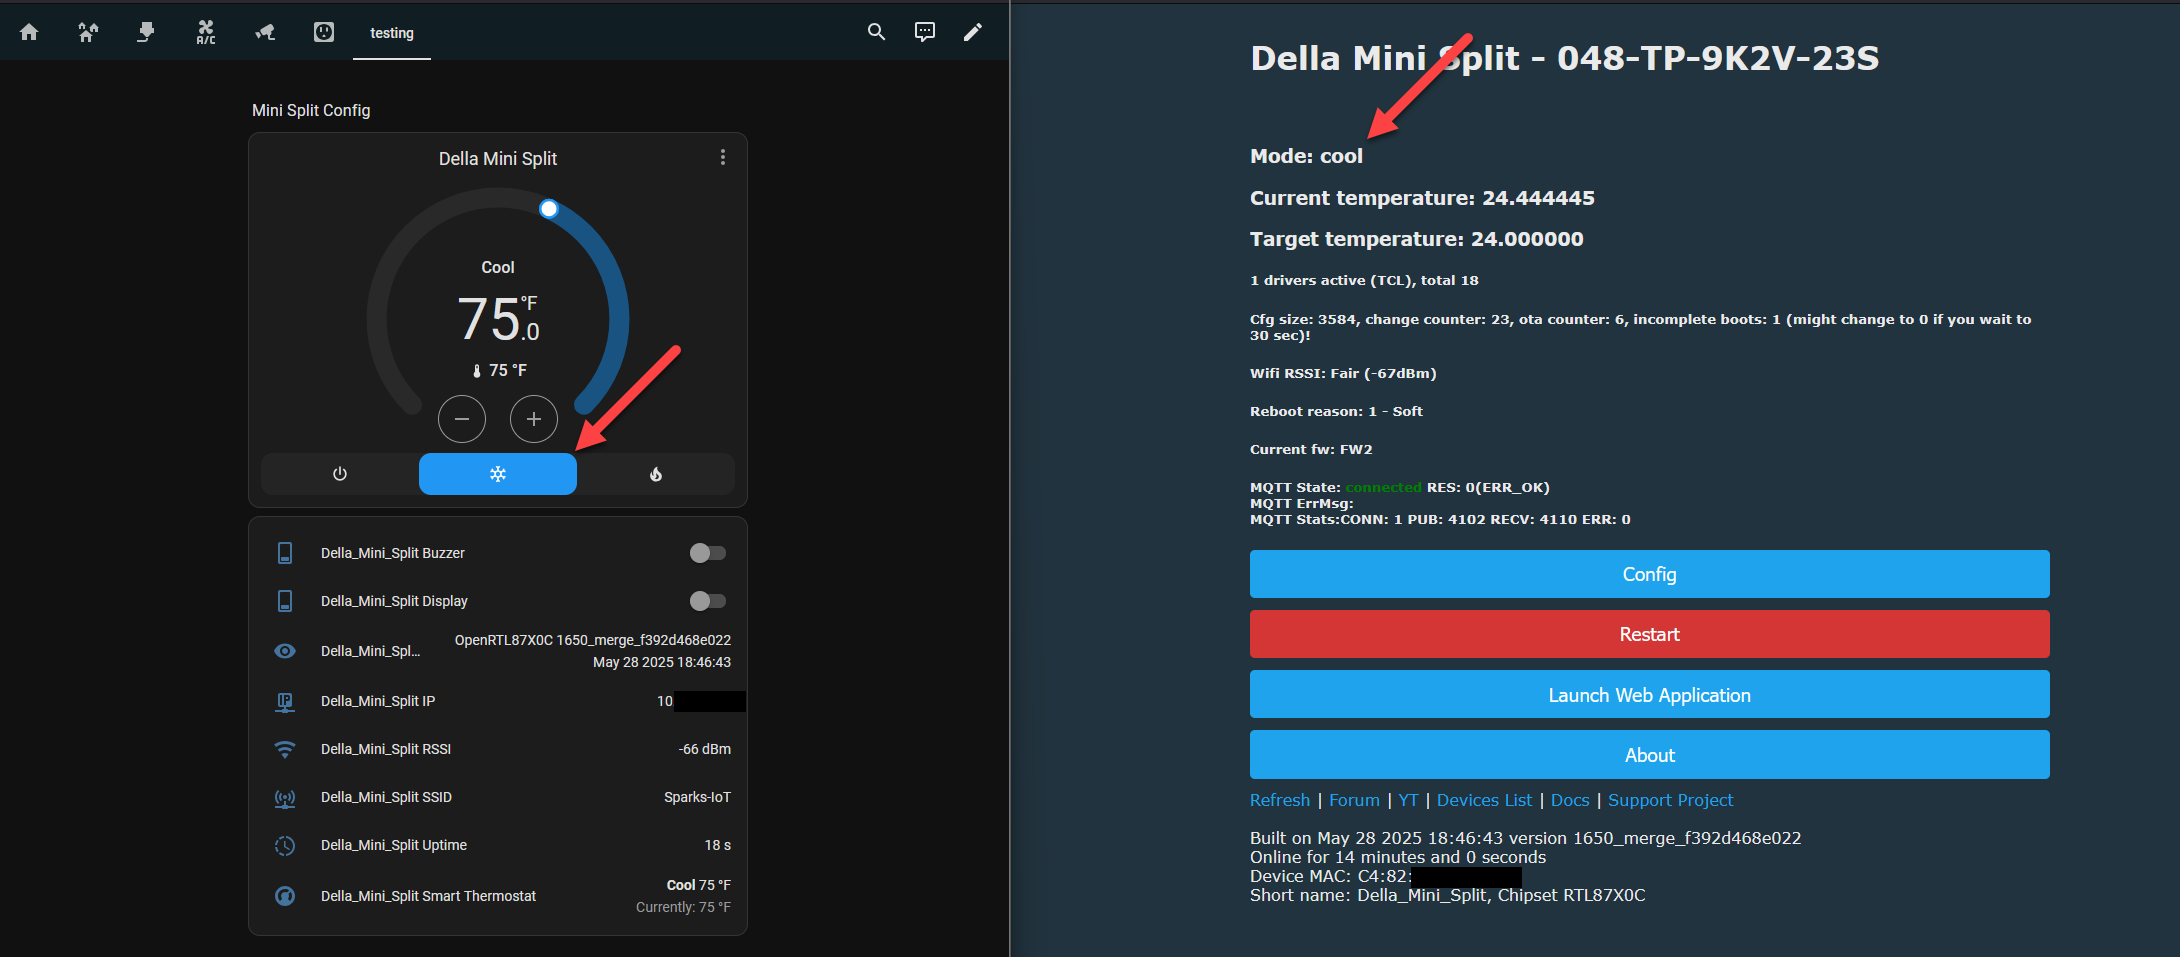Open Della_Mini_Split RSSI entity row
Screen dimensions: 2180x957
498,749
